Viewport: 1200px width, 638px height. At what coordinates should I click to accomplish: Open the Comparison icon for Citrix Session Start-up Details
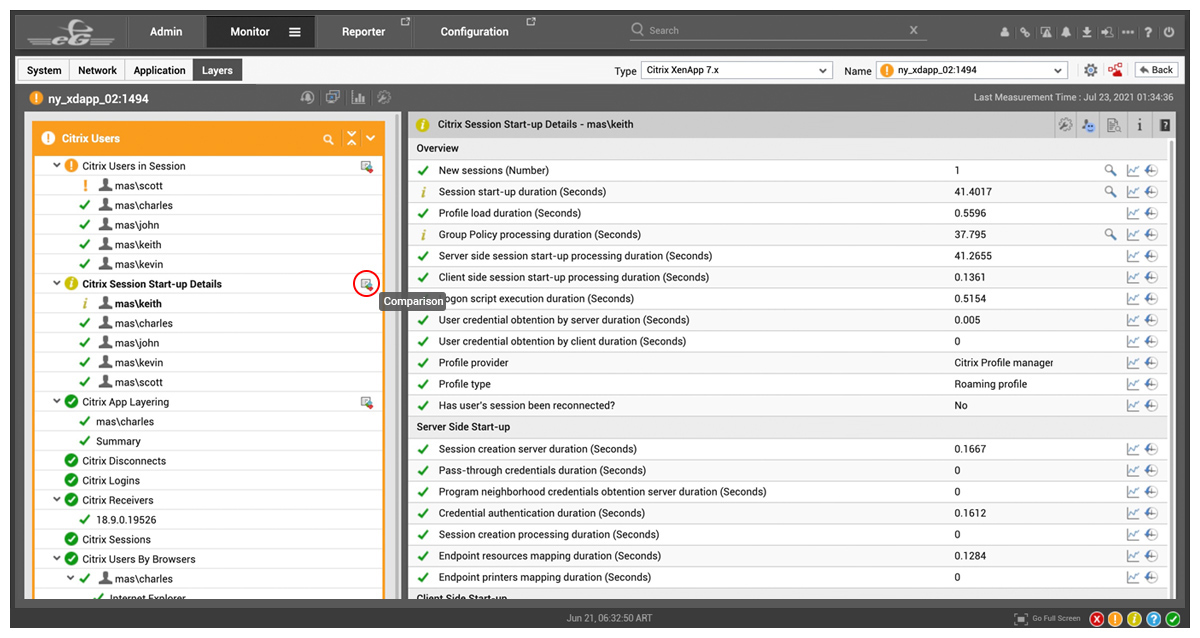[367, 284]
